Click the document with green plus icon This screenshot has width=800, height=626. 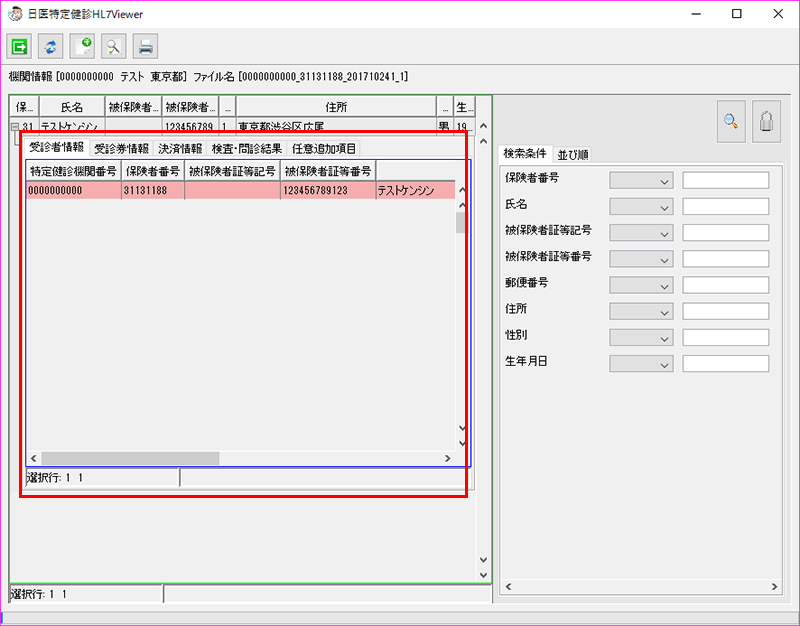(83, 46)
